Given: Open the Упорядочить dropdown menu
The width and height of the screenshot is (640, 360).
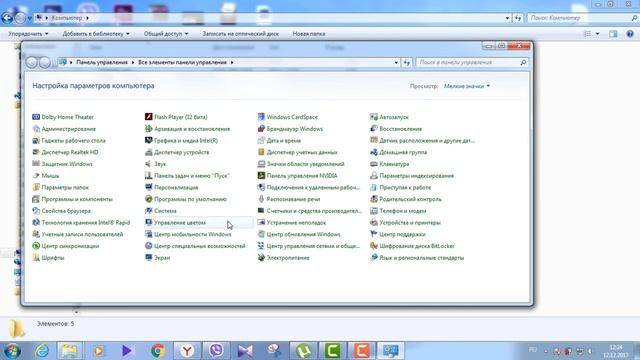Looking at the screenshot, I should 28,34.
